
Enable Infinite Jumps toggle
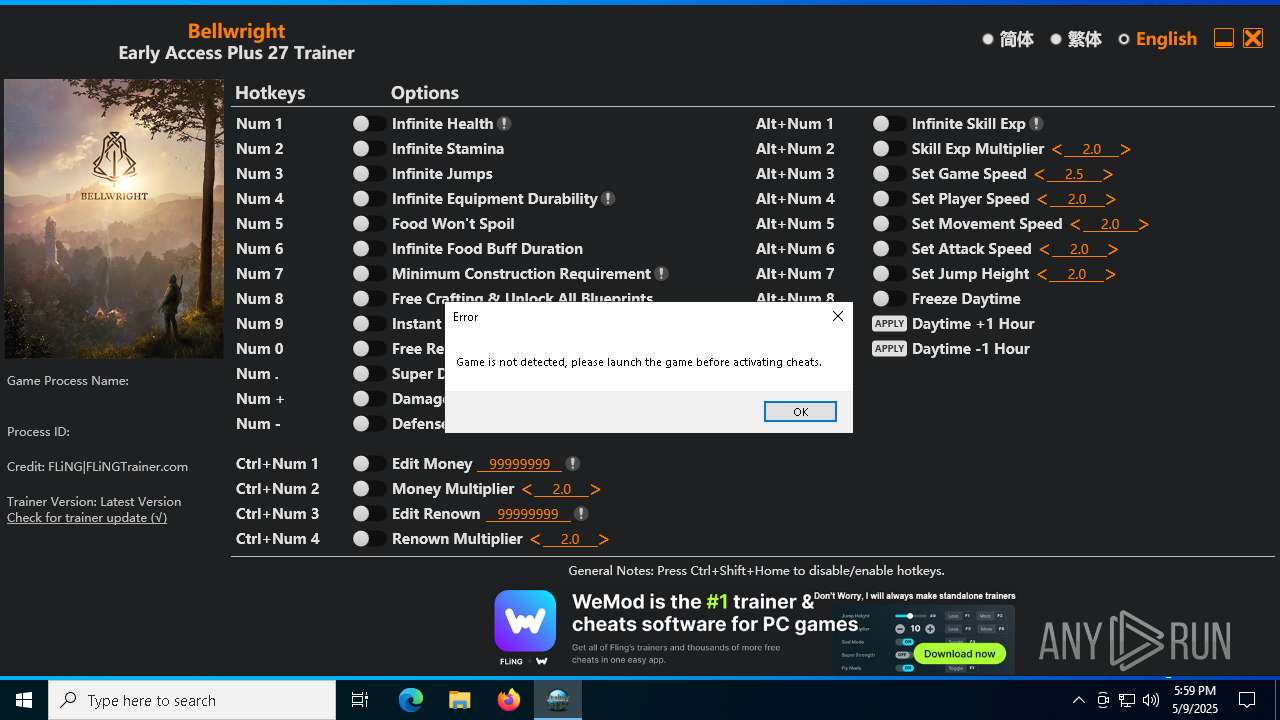369,174
